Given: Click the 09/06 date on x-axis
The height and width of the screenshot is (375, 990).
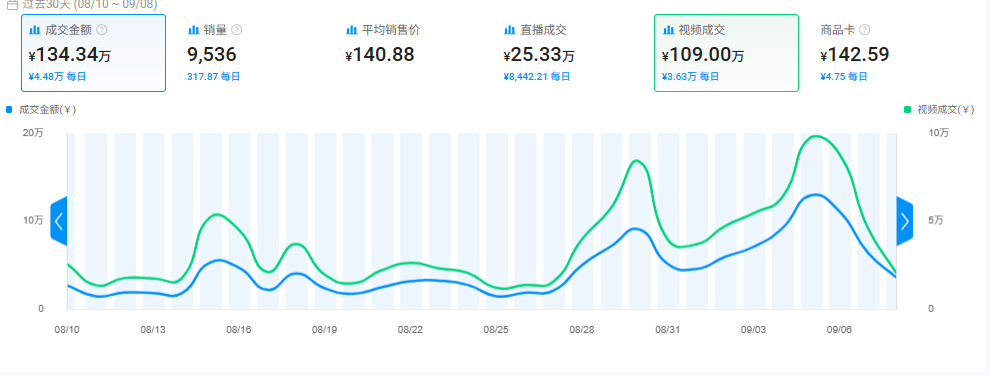Looking at the screenshot, I should click(839, 330).
